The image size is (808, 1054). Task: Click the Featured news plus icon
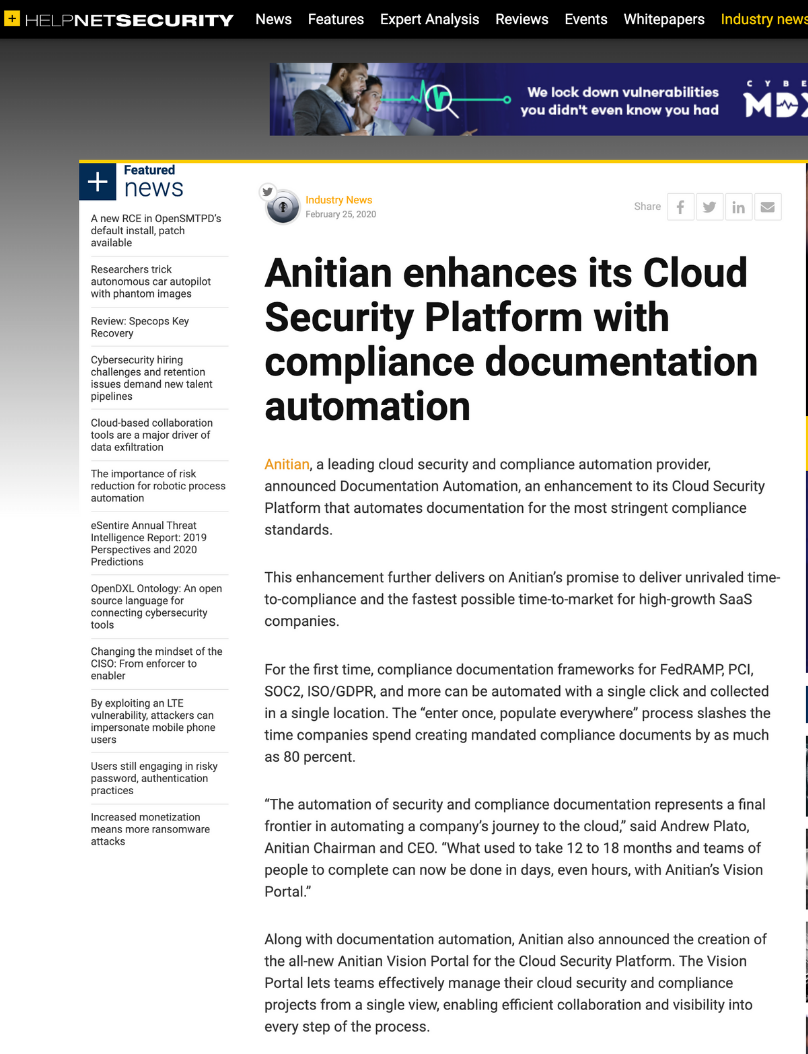[x=97, y=181]
